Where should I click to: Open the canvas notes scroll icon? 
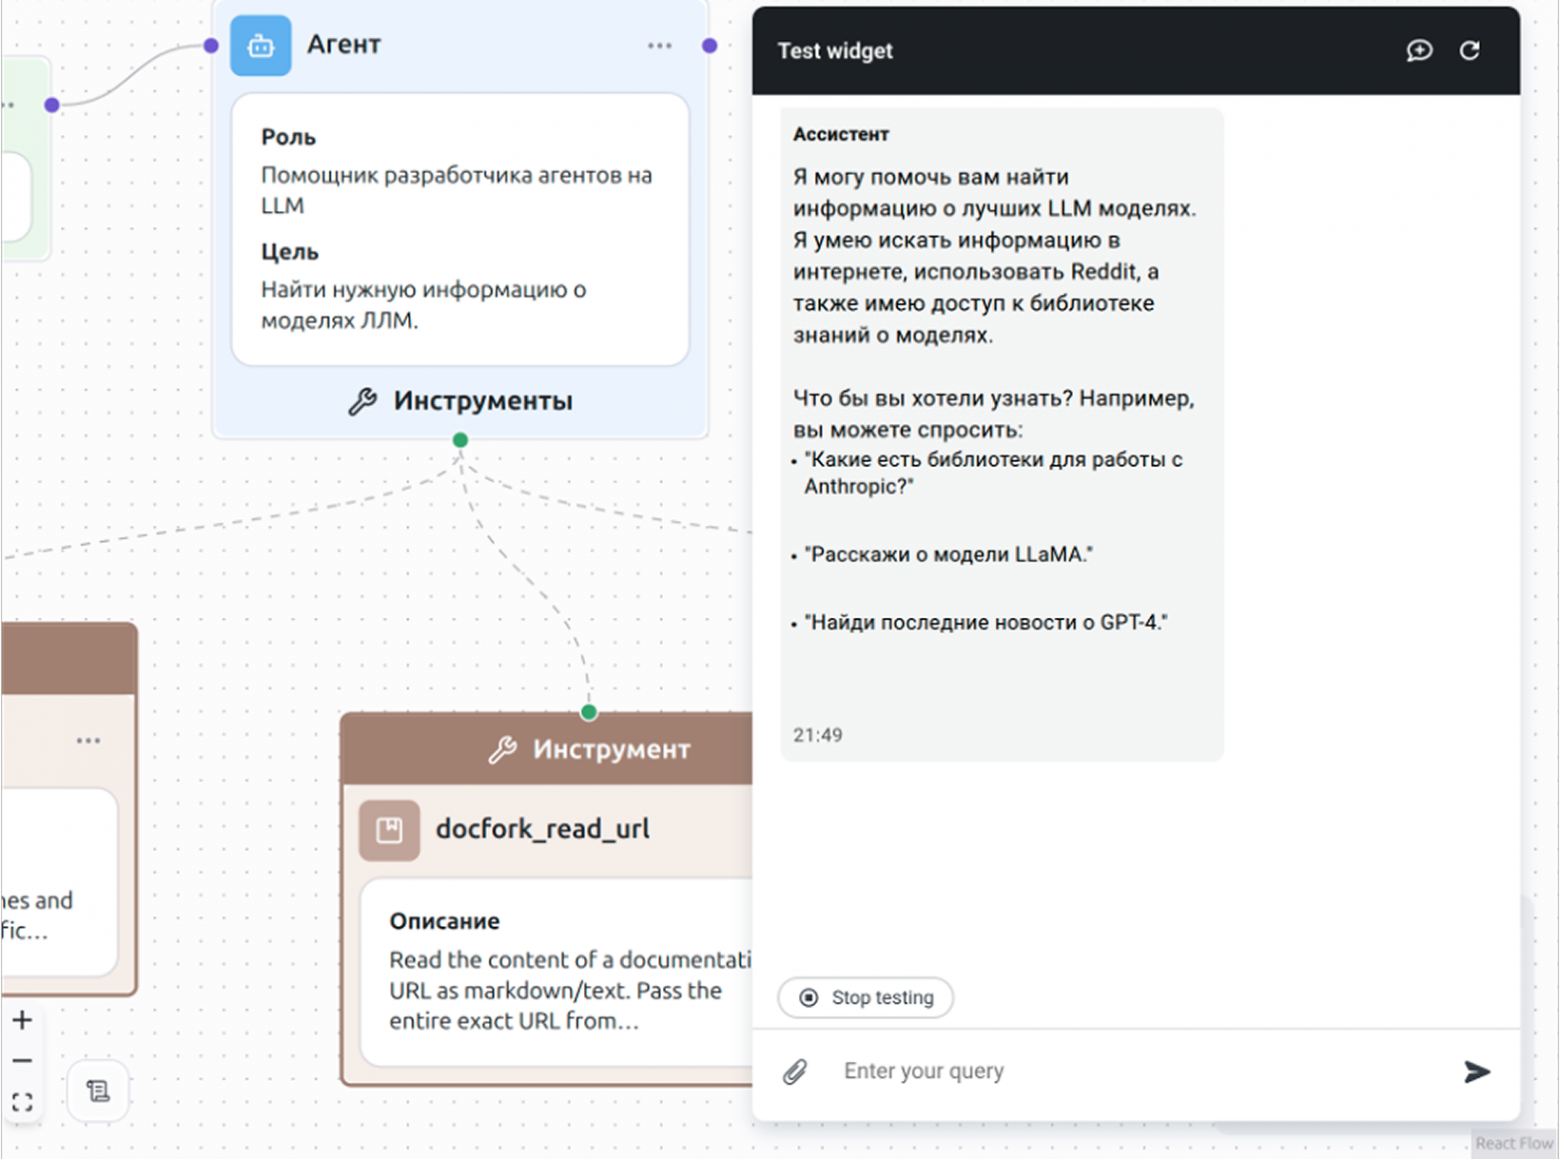tap(97, 1091)
